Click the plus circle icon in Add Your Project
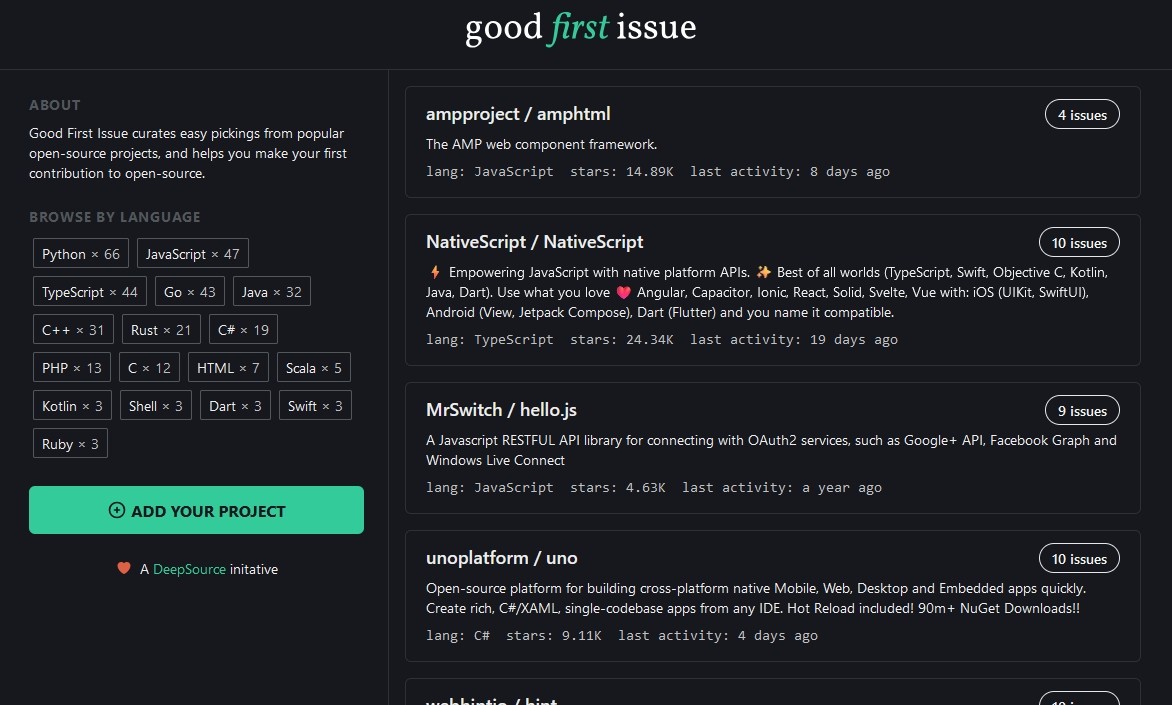 [117, 511]
